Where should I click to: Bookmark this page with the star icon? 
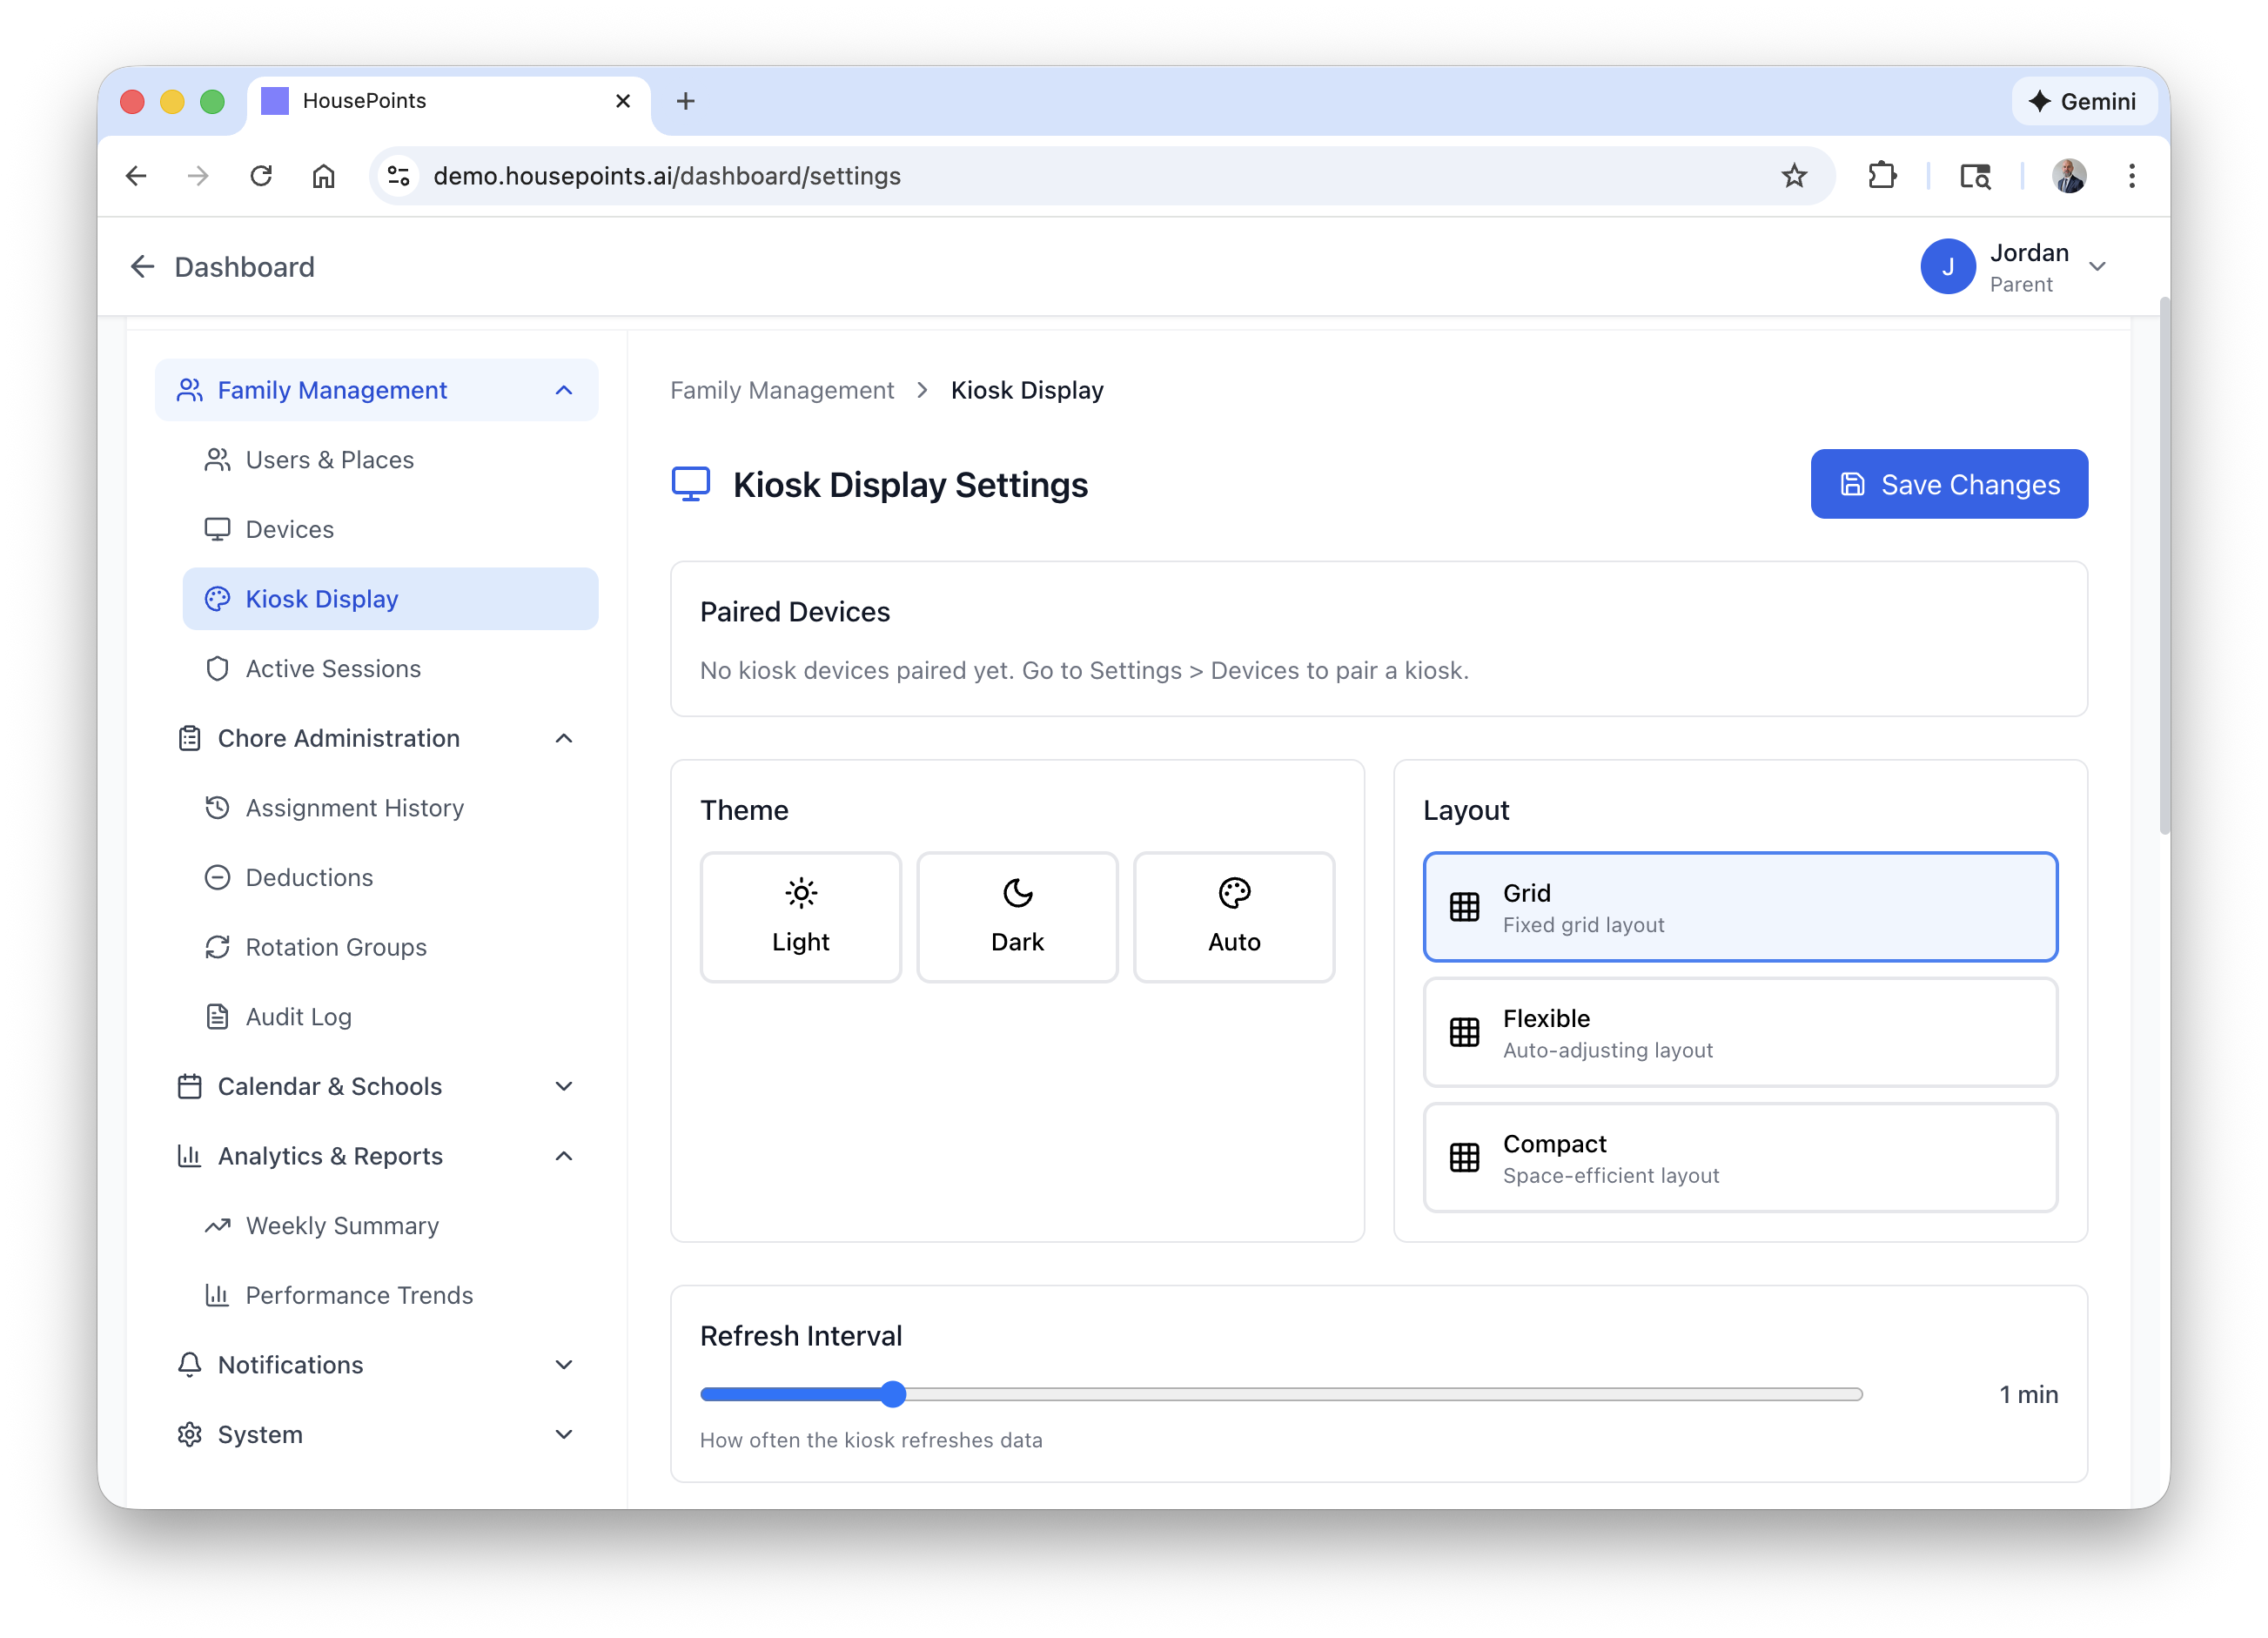coord(1794,176)
